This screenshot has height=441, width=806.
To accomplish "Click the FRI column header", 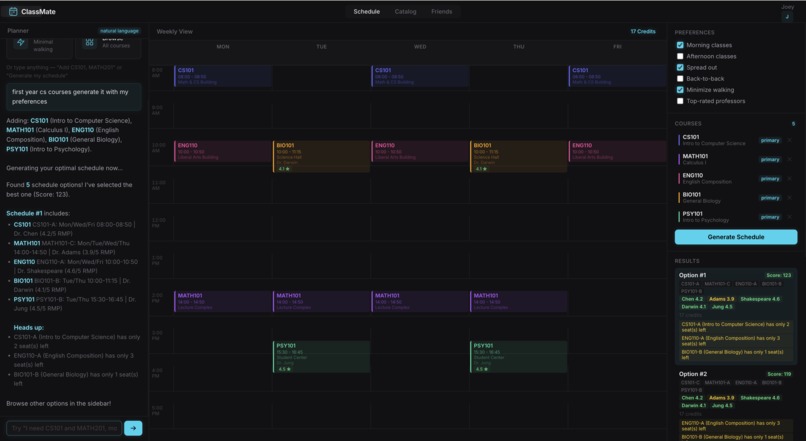I will click(x=617, y=47).
